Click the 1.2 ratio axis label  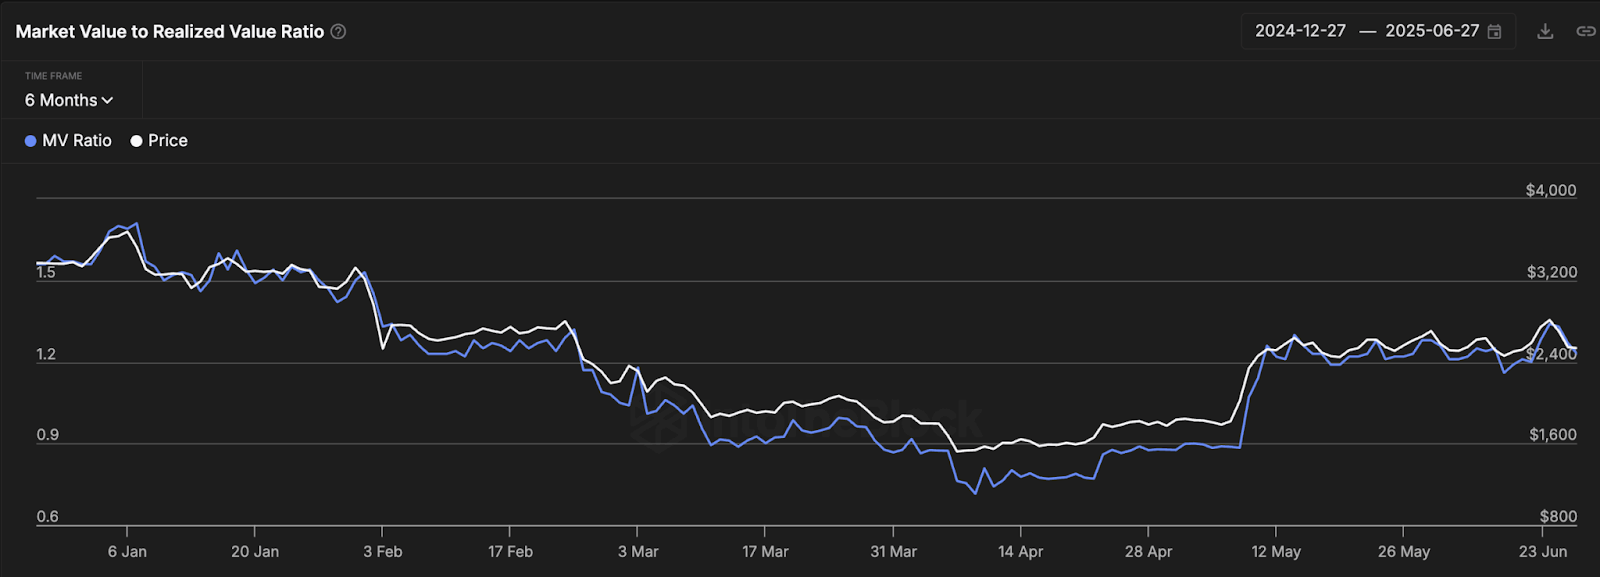click(x=46, y=354)
